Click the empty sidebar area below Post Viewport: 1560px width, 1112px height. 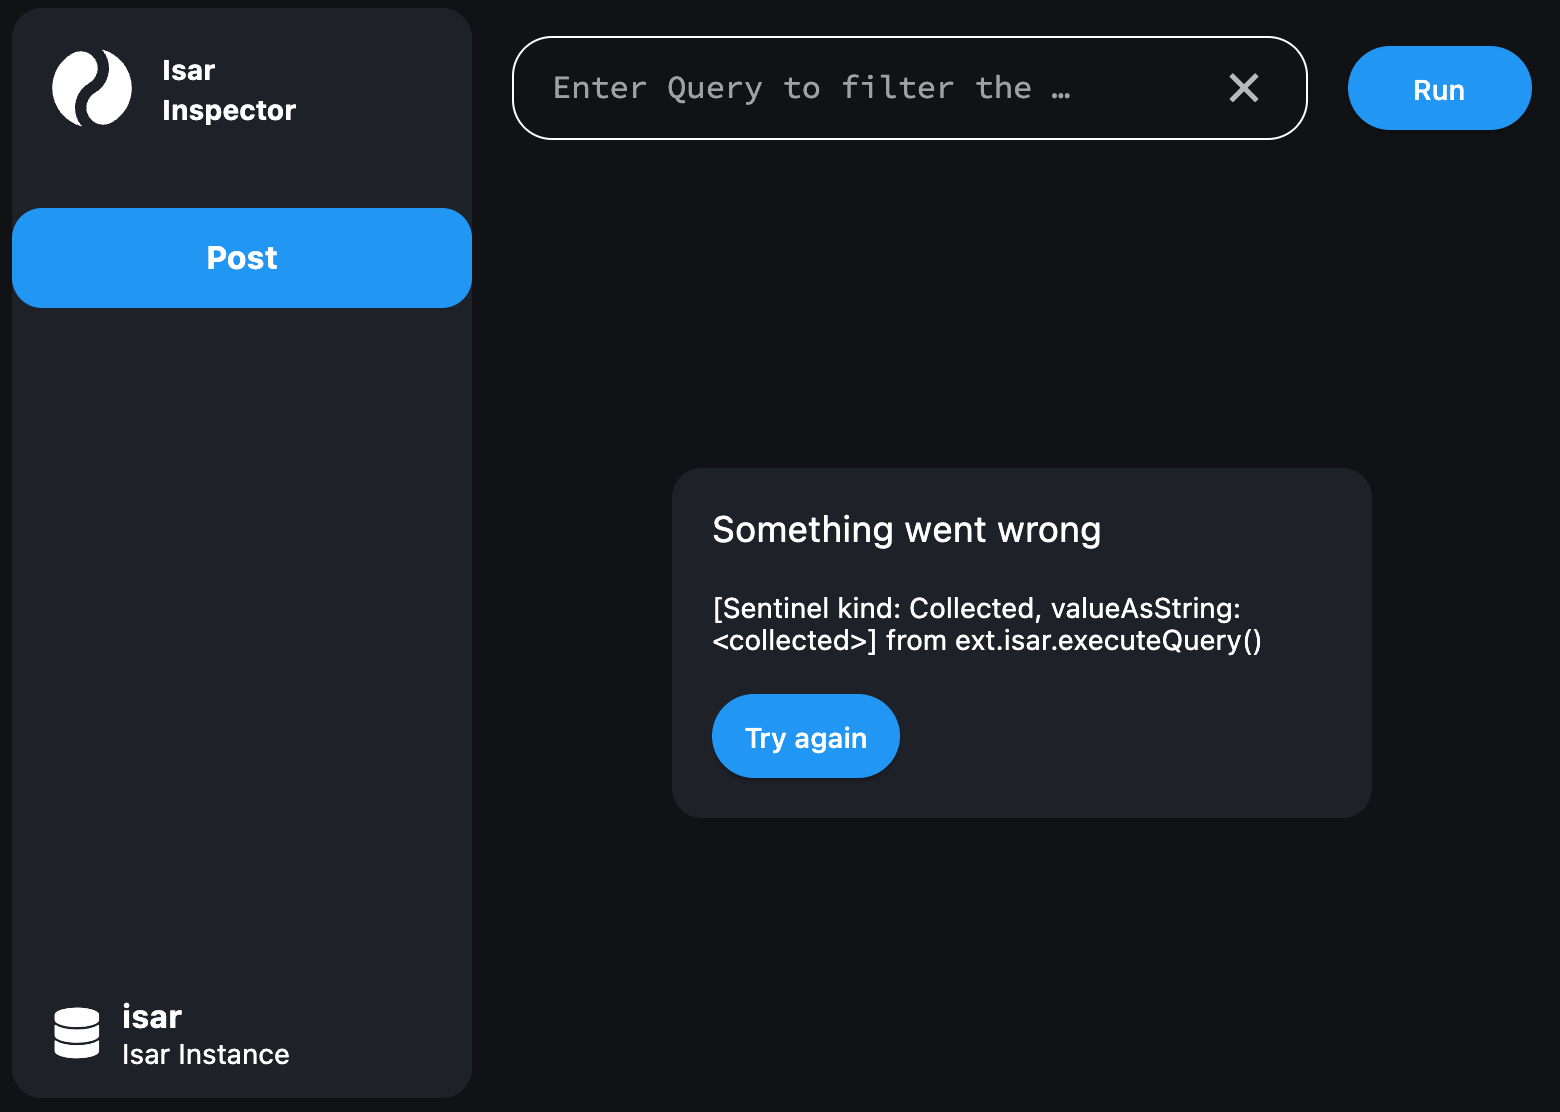pos(242,640)
